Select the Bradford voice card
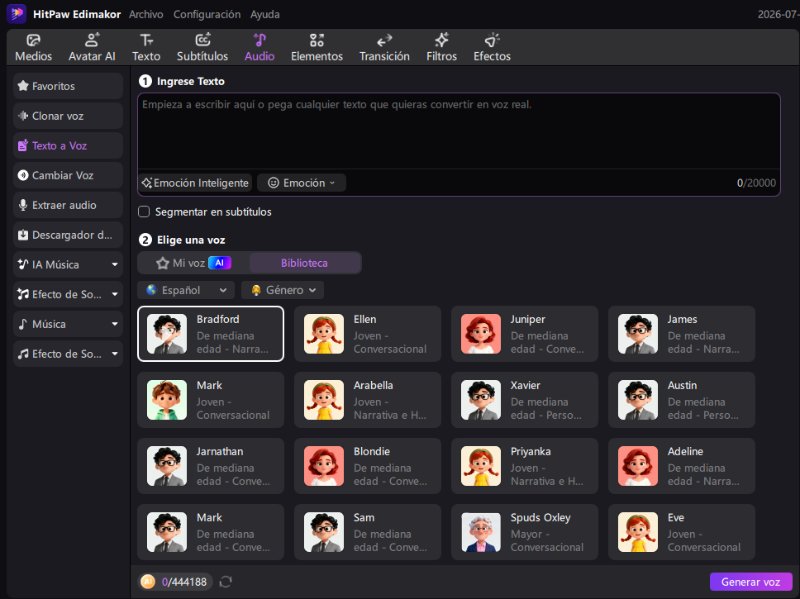The width and height of the screenshot is (800, 599). click(211, 334)
